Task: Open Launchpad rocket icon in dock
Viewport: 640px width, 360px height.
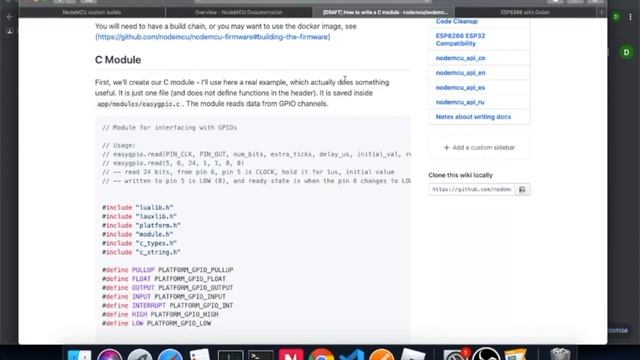Action: click(x=140, y=355)
